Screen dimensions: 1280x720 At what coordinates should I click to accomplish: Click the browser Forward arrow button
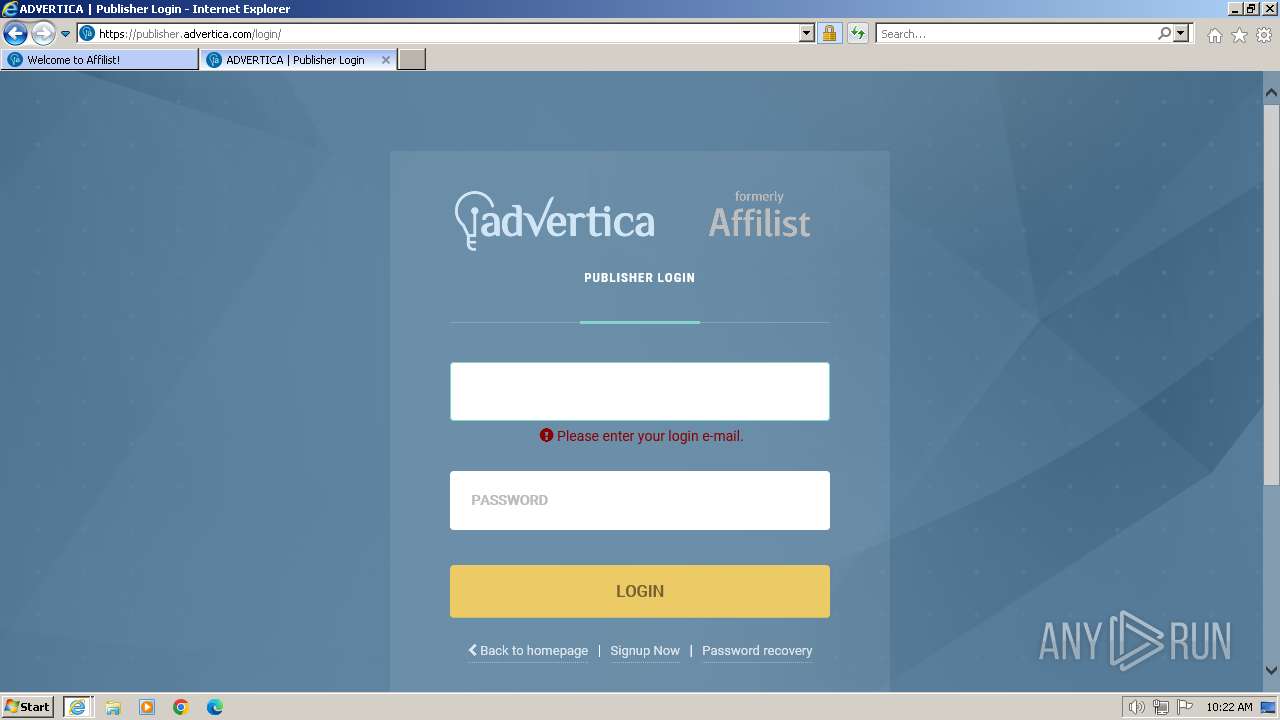43,34
